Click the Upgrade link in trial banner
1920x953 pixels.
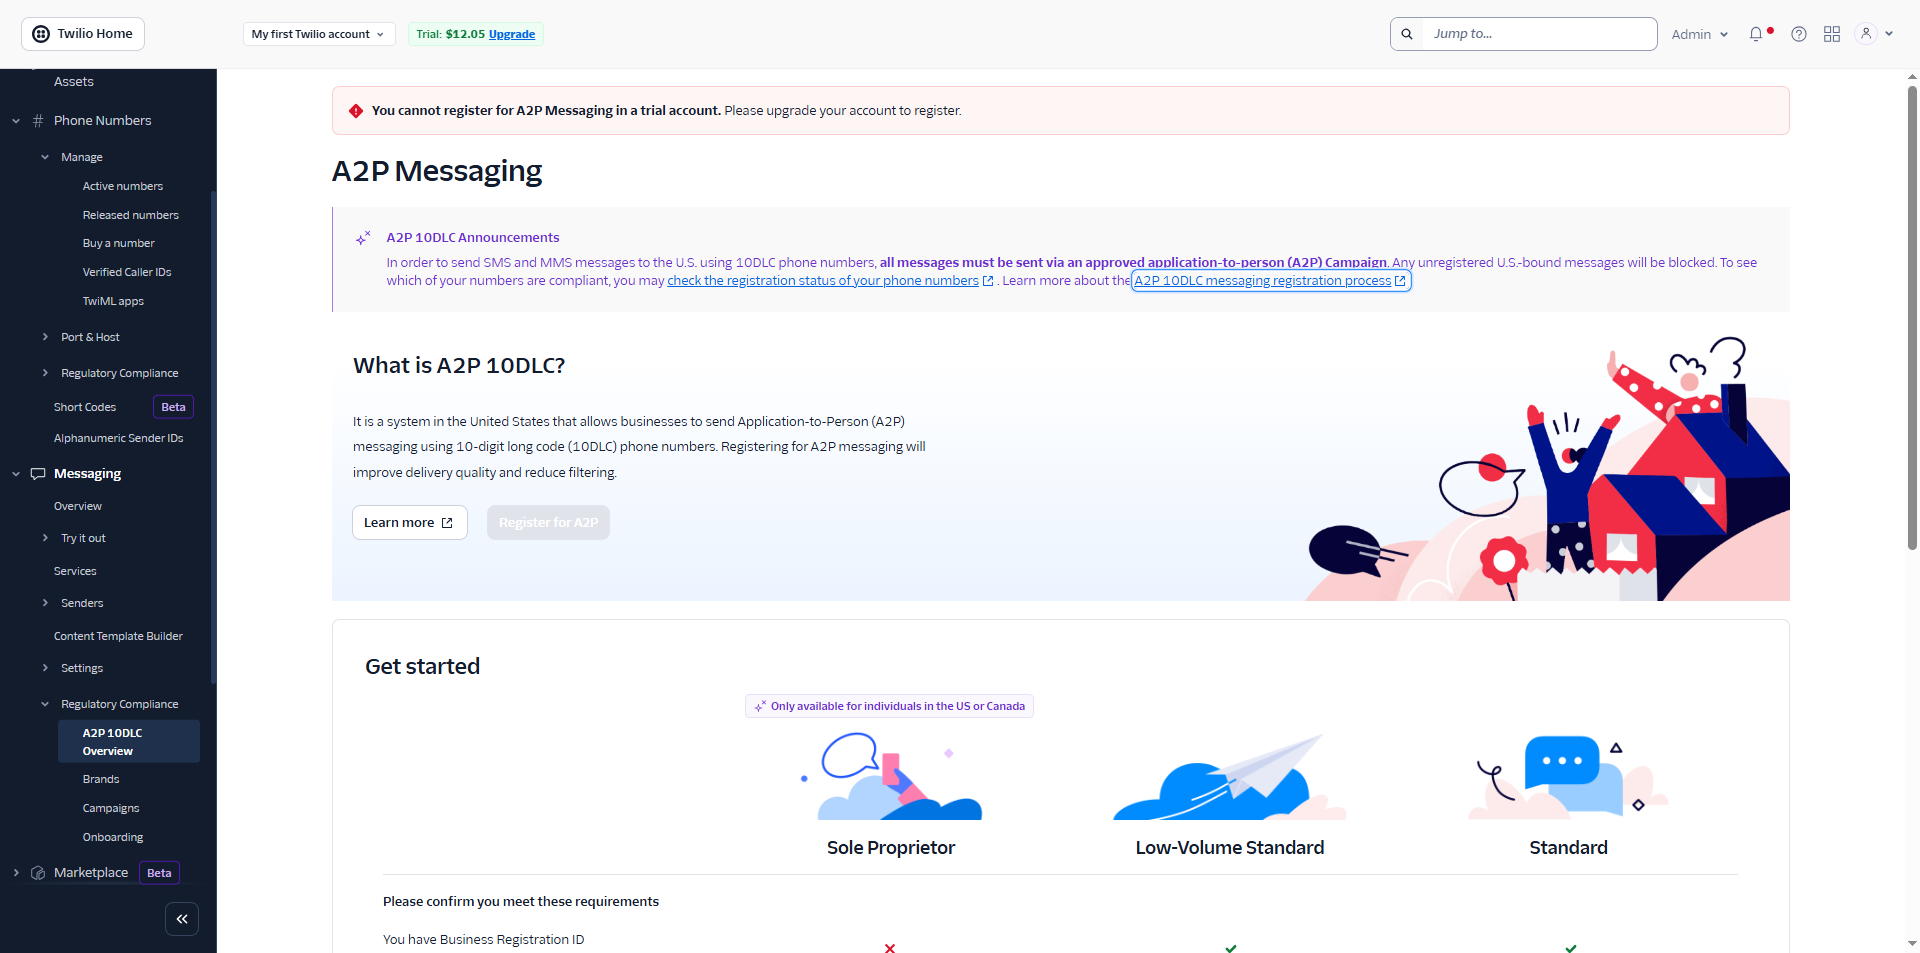click(512, 34)
